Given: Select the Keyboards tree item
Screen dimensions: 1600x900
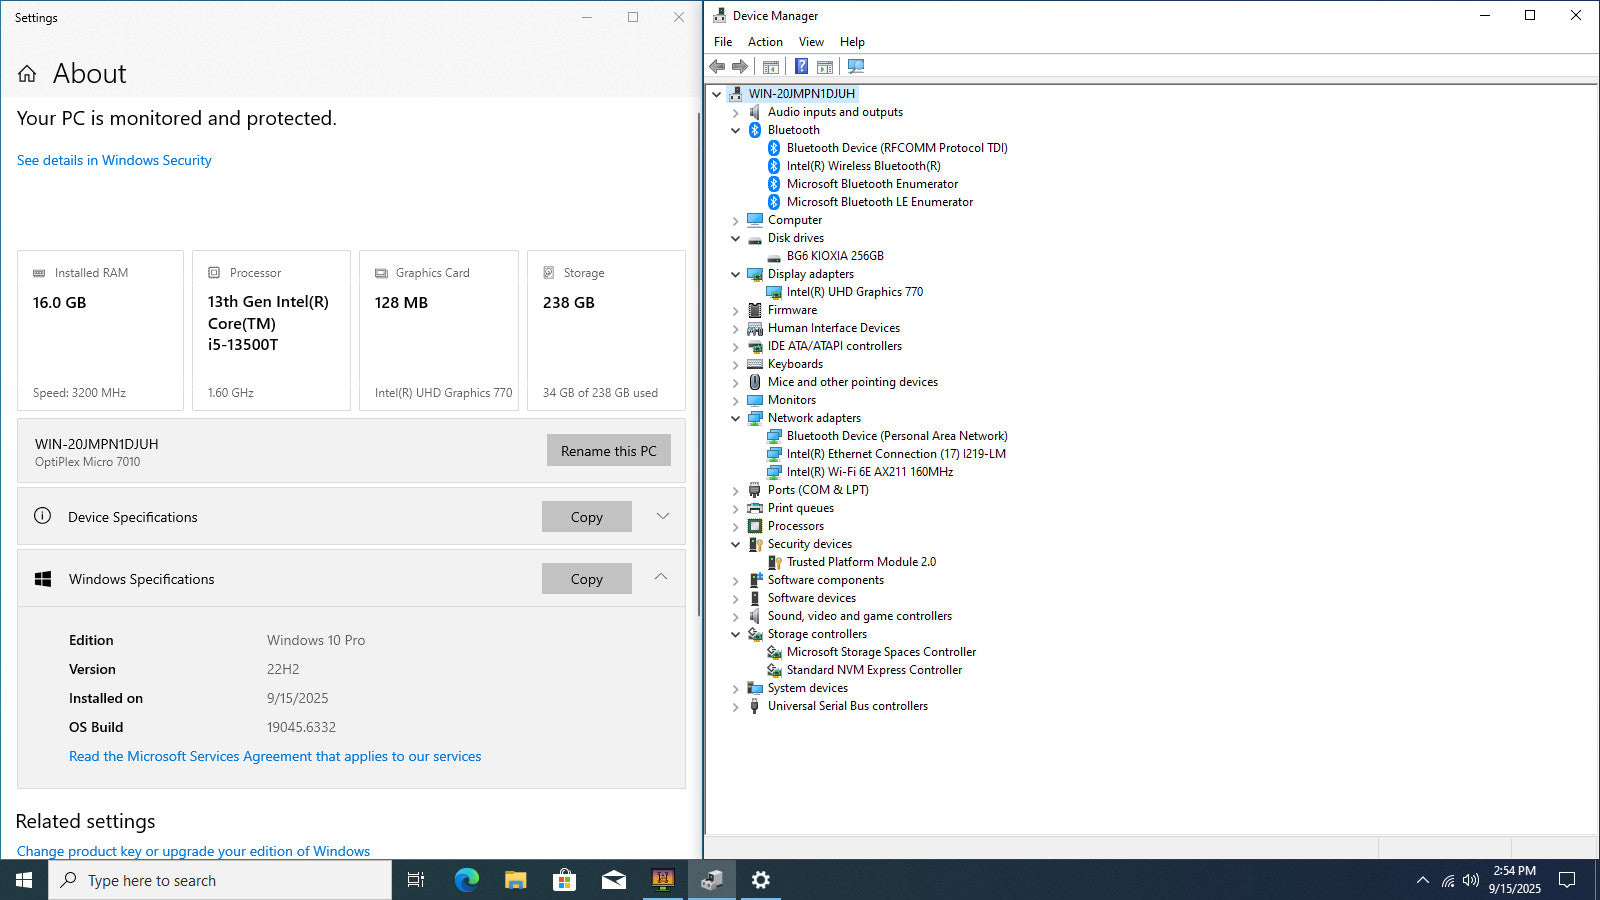Looking at the screenshot, I should [x=795, y=364].
